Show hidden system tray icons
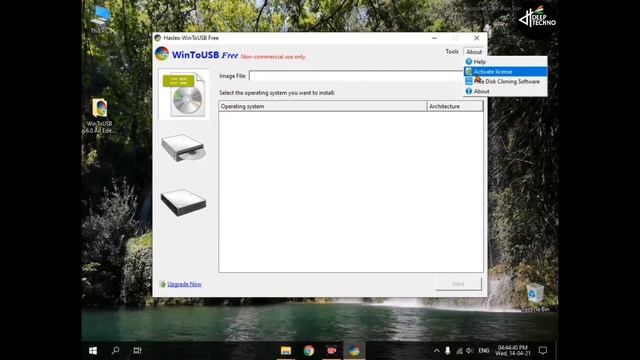Screen dimensions: 640x360 pyautogui.click(x=436, y=351)
